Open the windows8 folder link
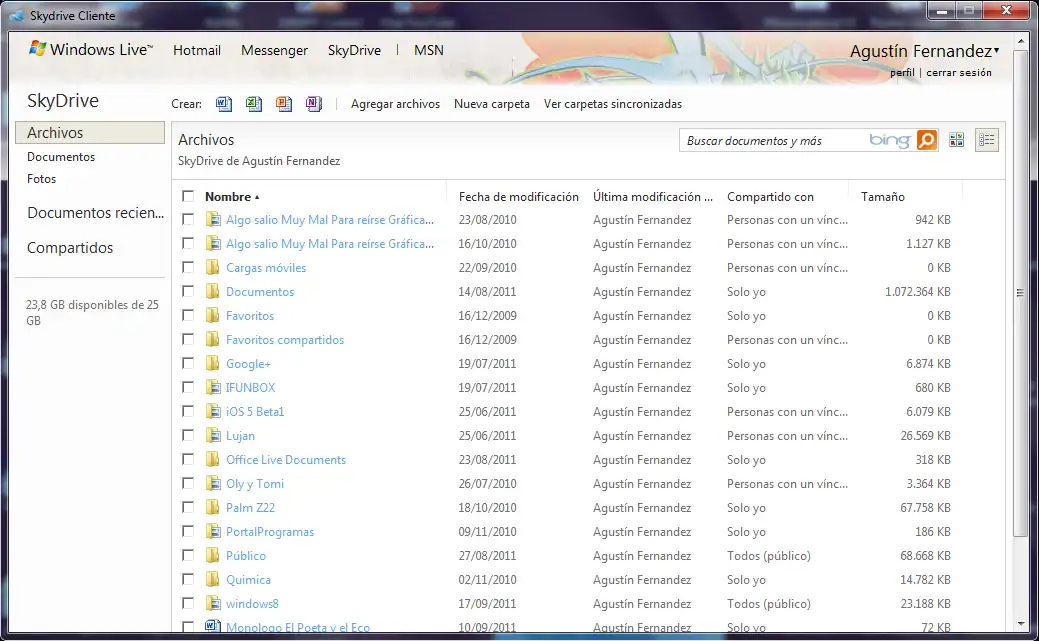Screen dimensions: 1039x641 tap(252, 604)
